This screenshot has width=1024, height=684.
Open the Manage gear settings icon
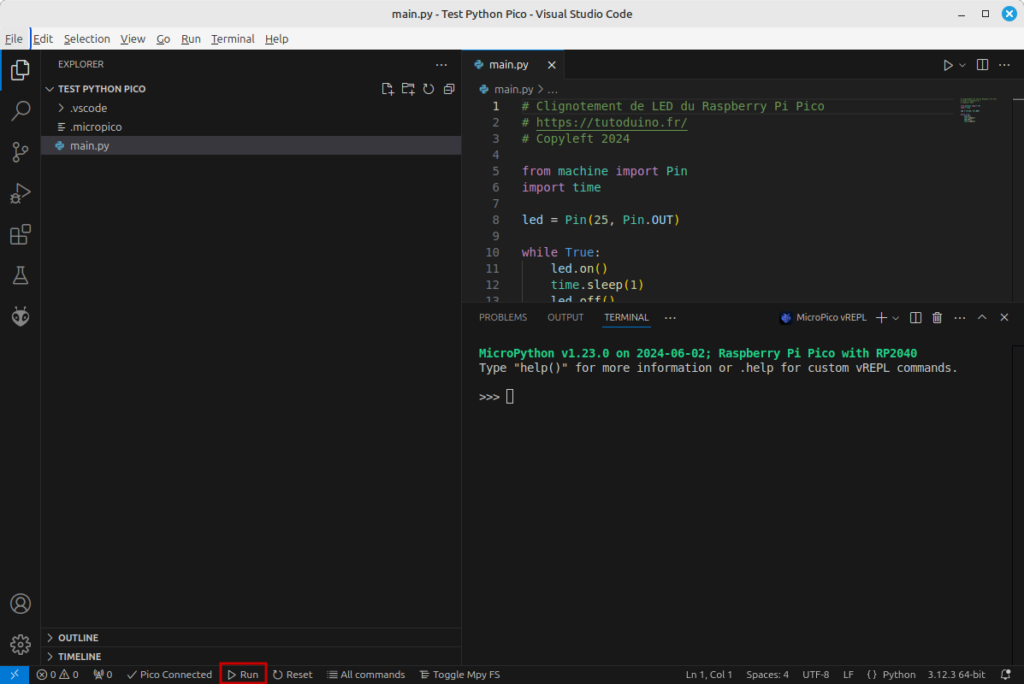point(20,645)
